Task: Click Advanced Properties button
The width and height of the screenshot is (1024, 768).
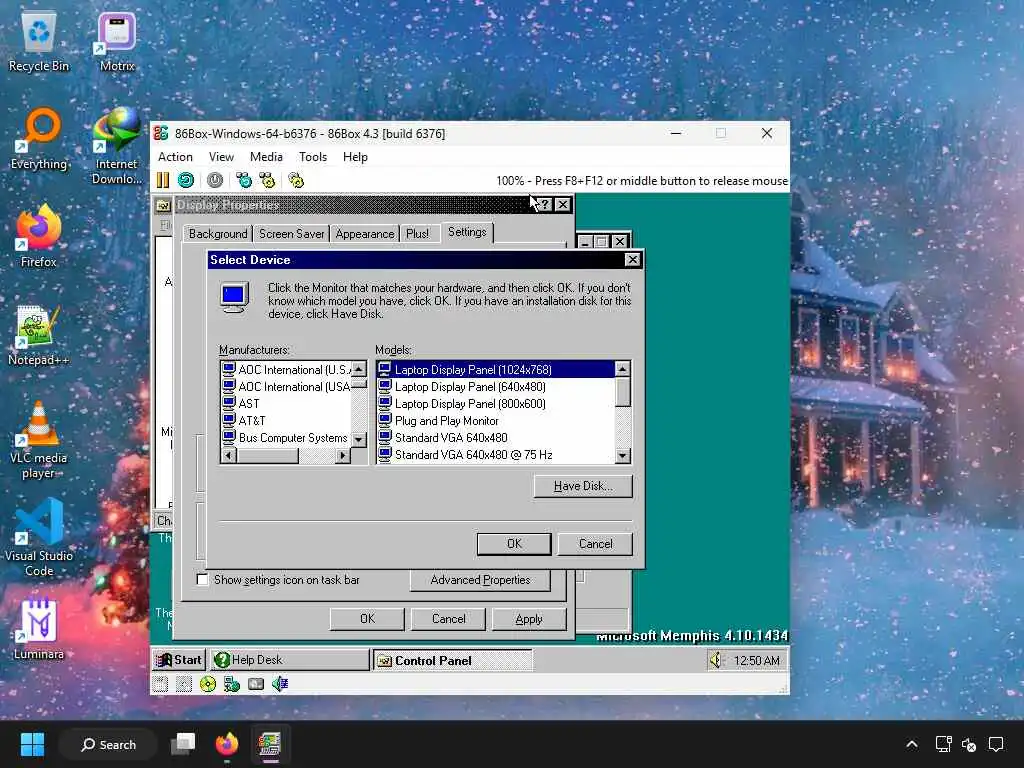Action: tap(480, 579)
